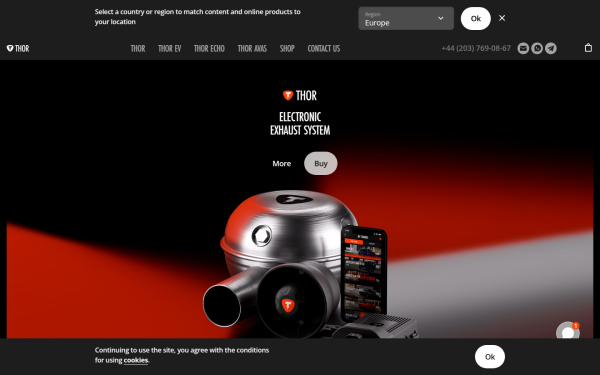Click the Buy button
This screenshot has width=600, height=375.
point(321,163)
